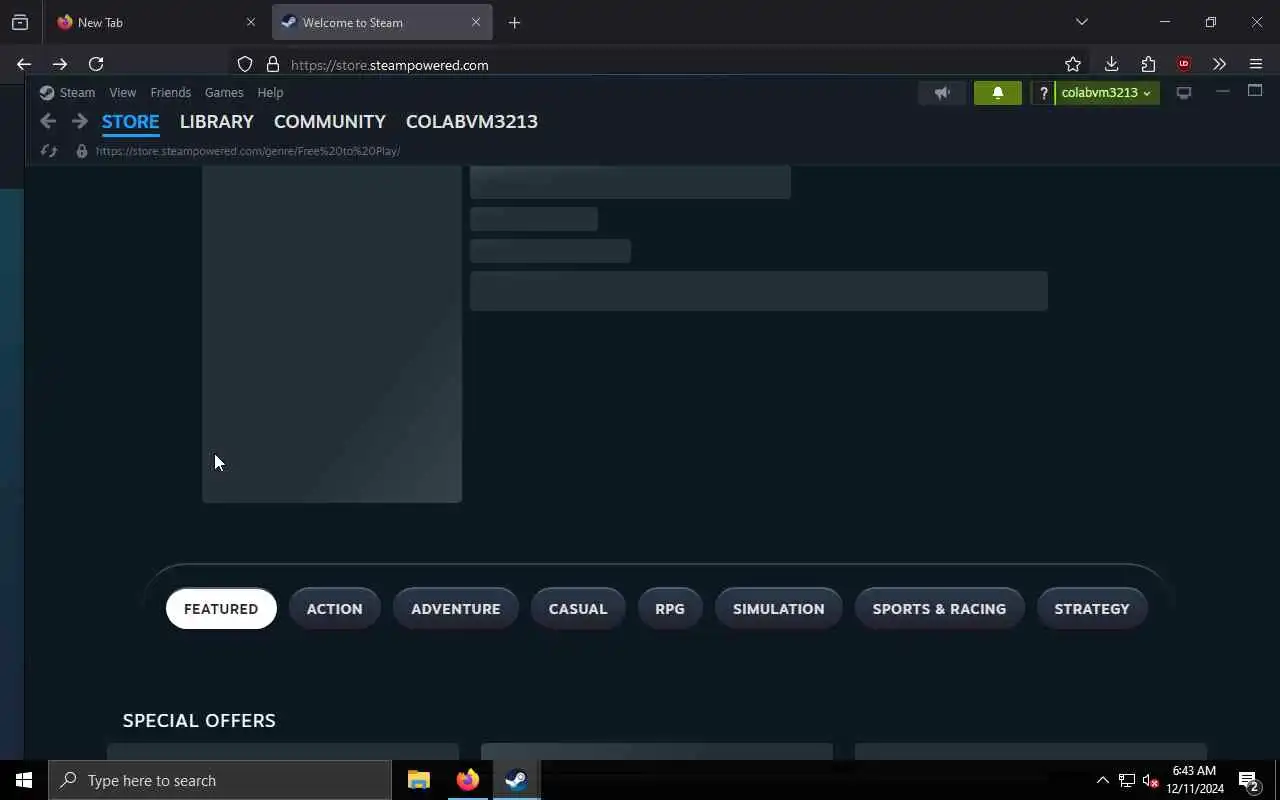Click the taskbar clock and date

click(x=1195, y=780)
